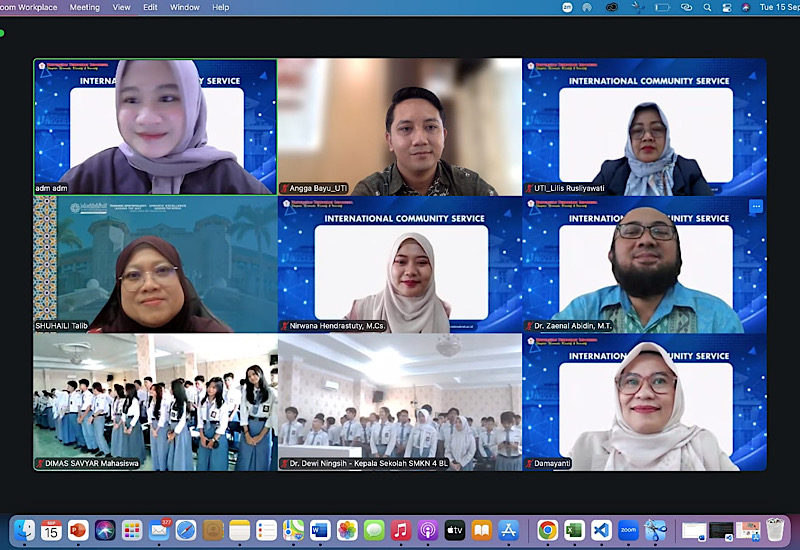This screenshot has width=800, height=550.
Task: Select UTI_Lilis Rusliyawati video tile
Action: click(644, 127)
